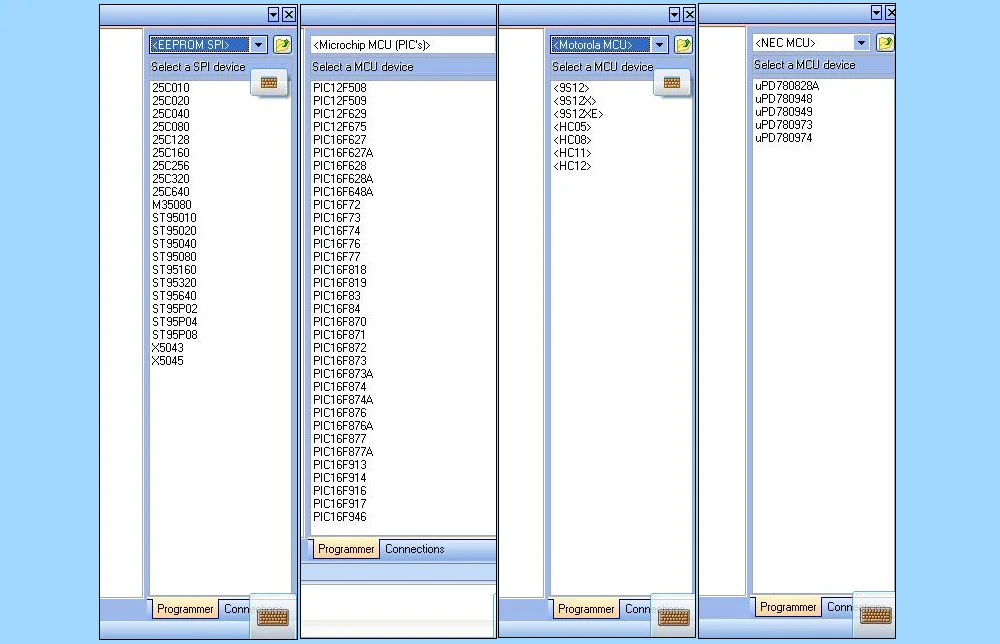Select PIC16F876A in the MCU list

click(343, 426)
